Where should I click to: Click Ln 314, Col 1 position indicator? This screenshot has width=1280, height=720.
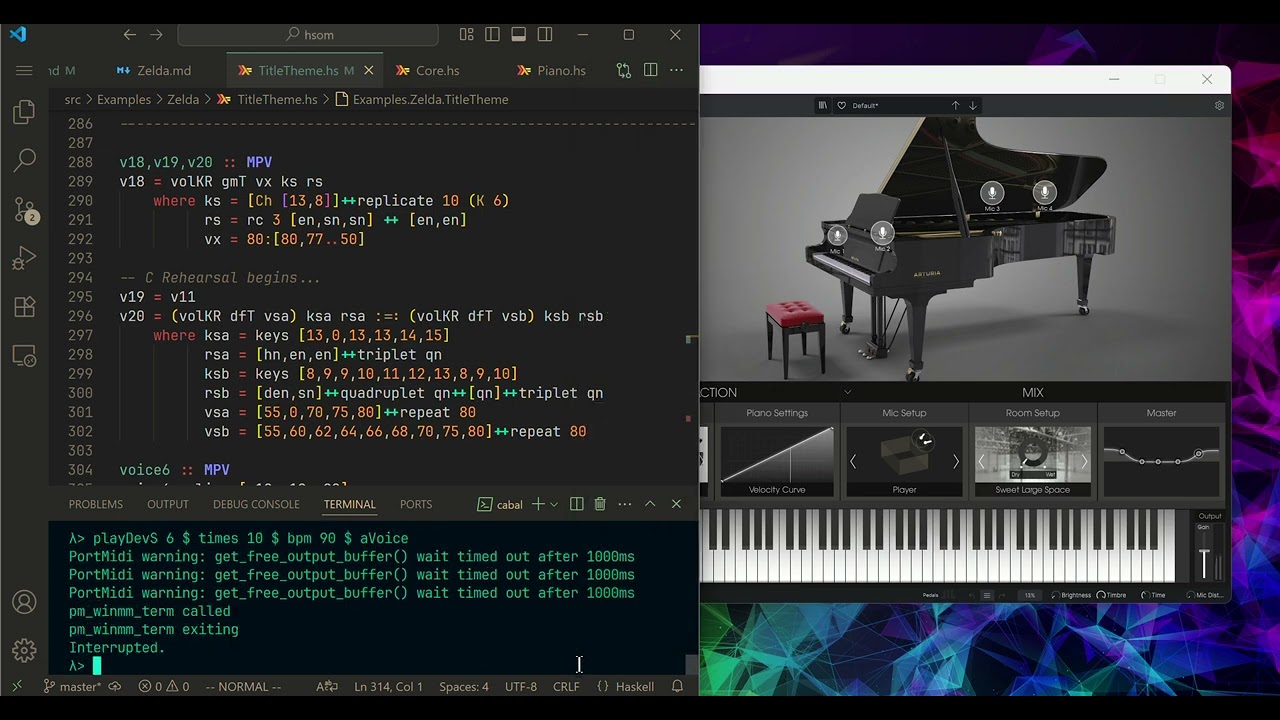[388, 686]
